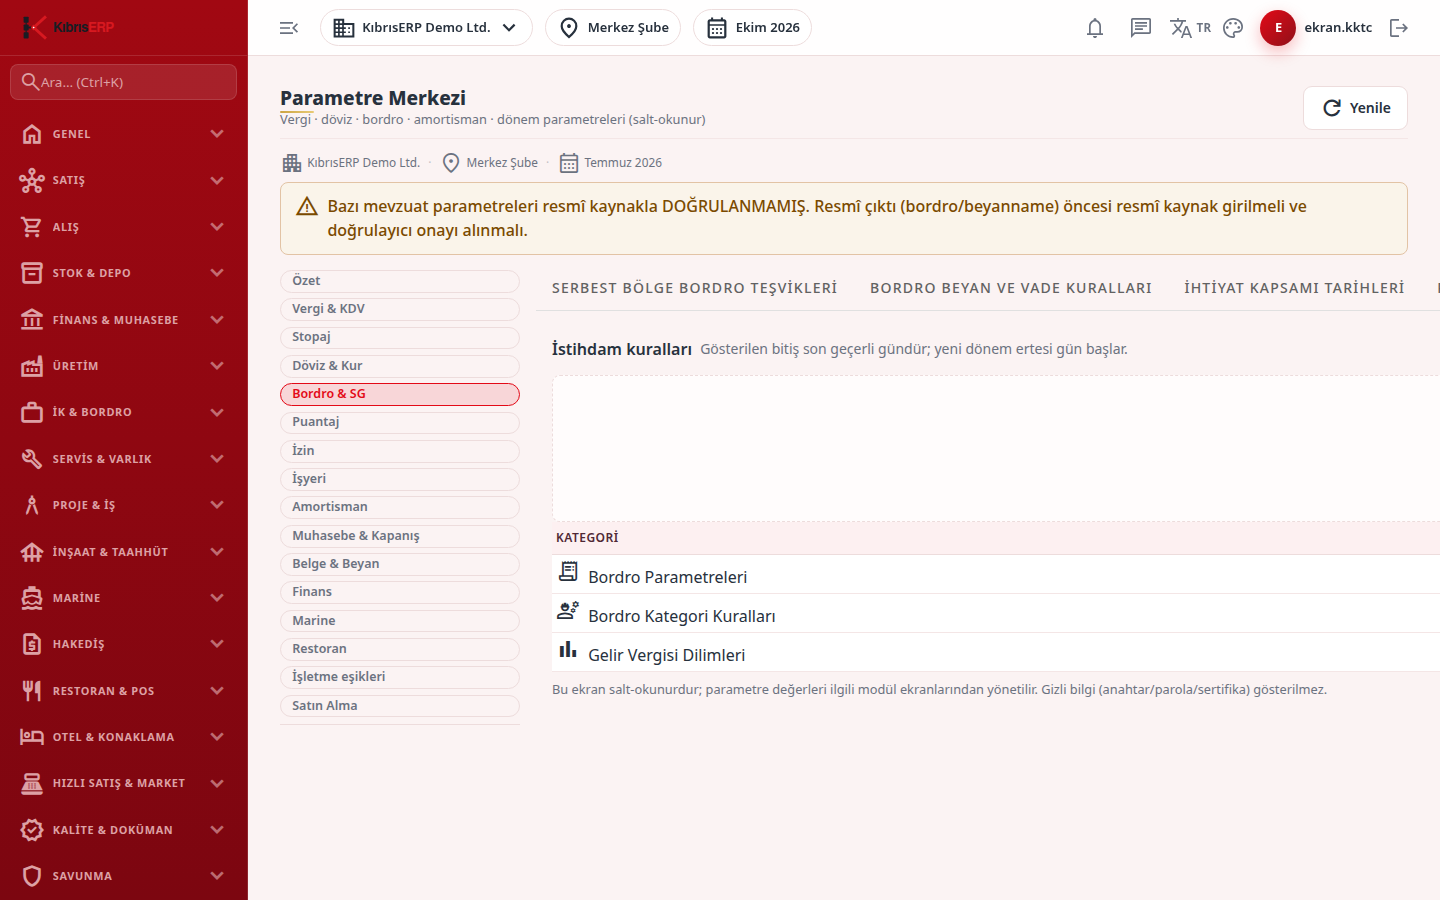Click Gelir Vergisi Dilimleri chart icon

pyautogui.click(x=568, y=650)
